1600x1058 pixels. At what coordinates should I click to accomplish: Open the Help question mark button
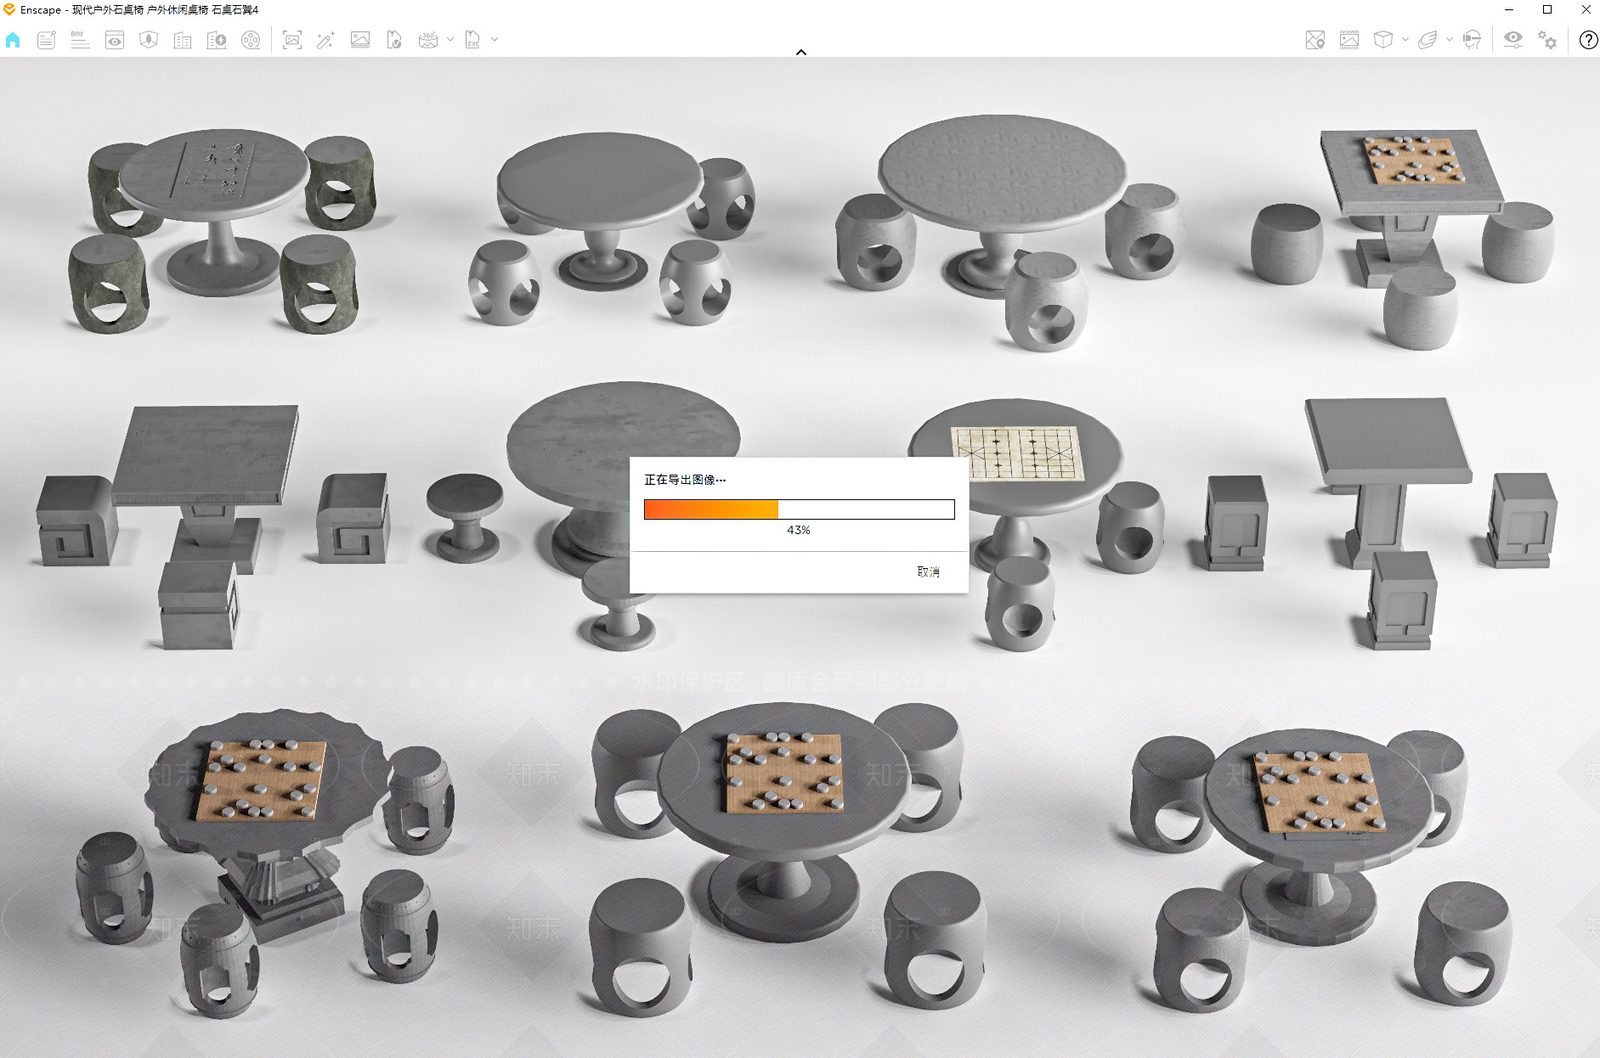pos(1588,40)
